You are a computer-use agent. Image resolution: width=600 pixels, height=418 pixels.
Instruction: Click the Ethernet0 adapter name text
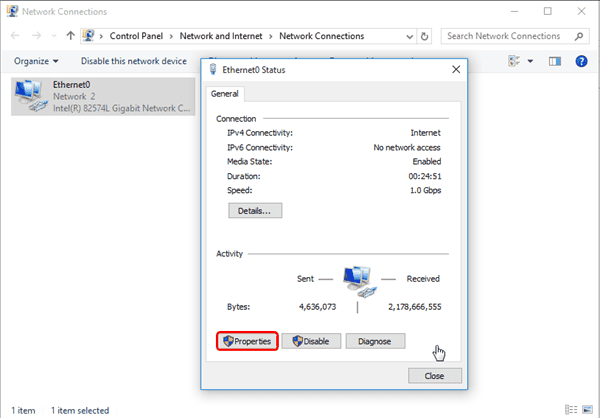click(72, 85)
